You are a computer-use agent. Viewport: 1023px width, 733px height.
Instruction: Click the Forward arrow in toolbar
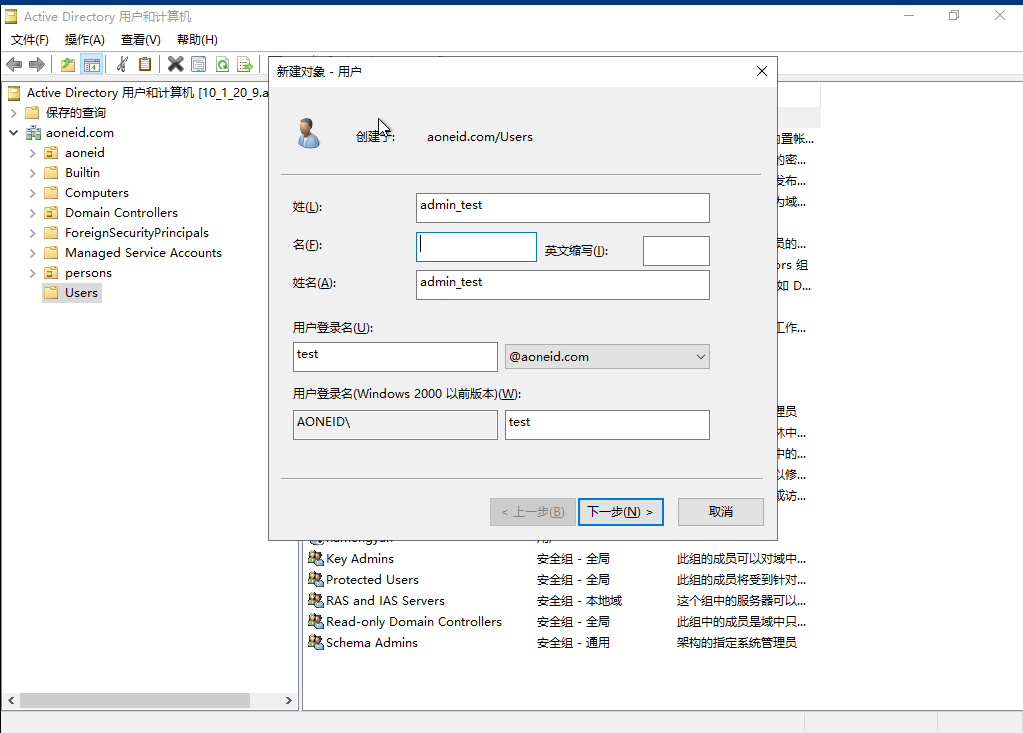coord(37,65)
